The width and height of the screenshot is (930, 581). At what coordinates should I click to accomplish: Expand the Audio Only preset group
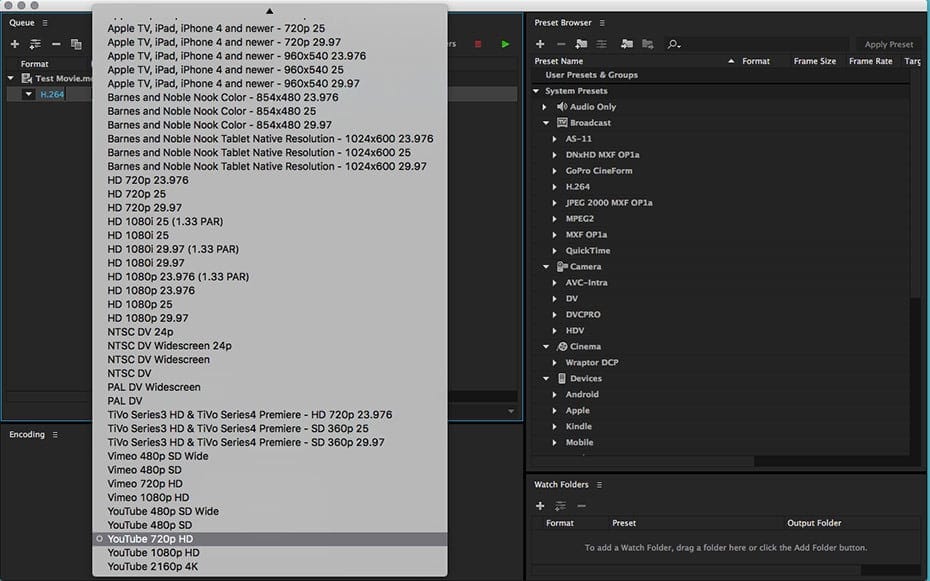[546, 107]
